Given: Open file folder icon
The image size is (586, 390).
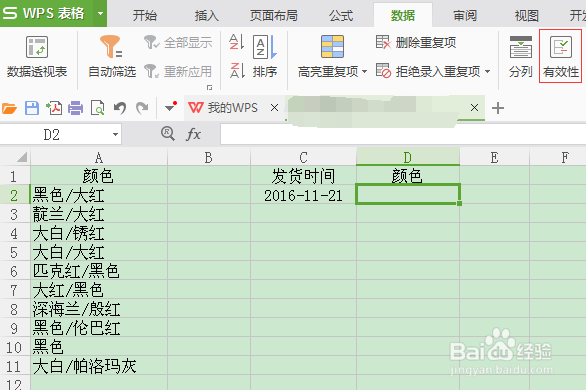Looking at the screenshot, I should pos(9,108).
